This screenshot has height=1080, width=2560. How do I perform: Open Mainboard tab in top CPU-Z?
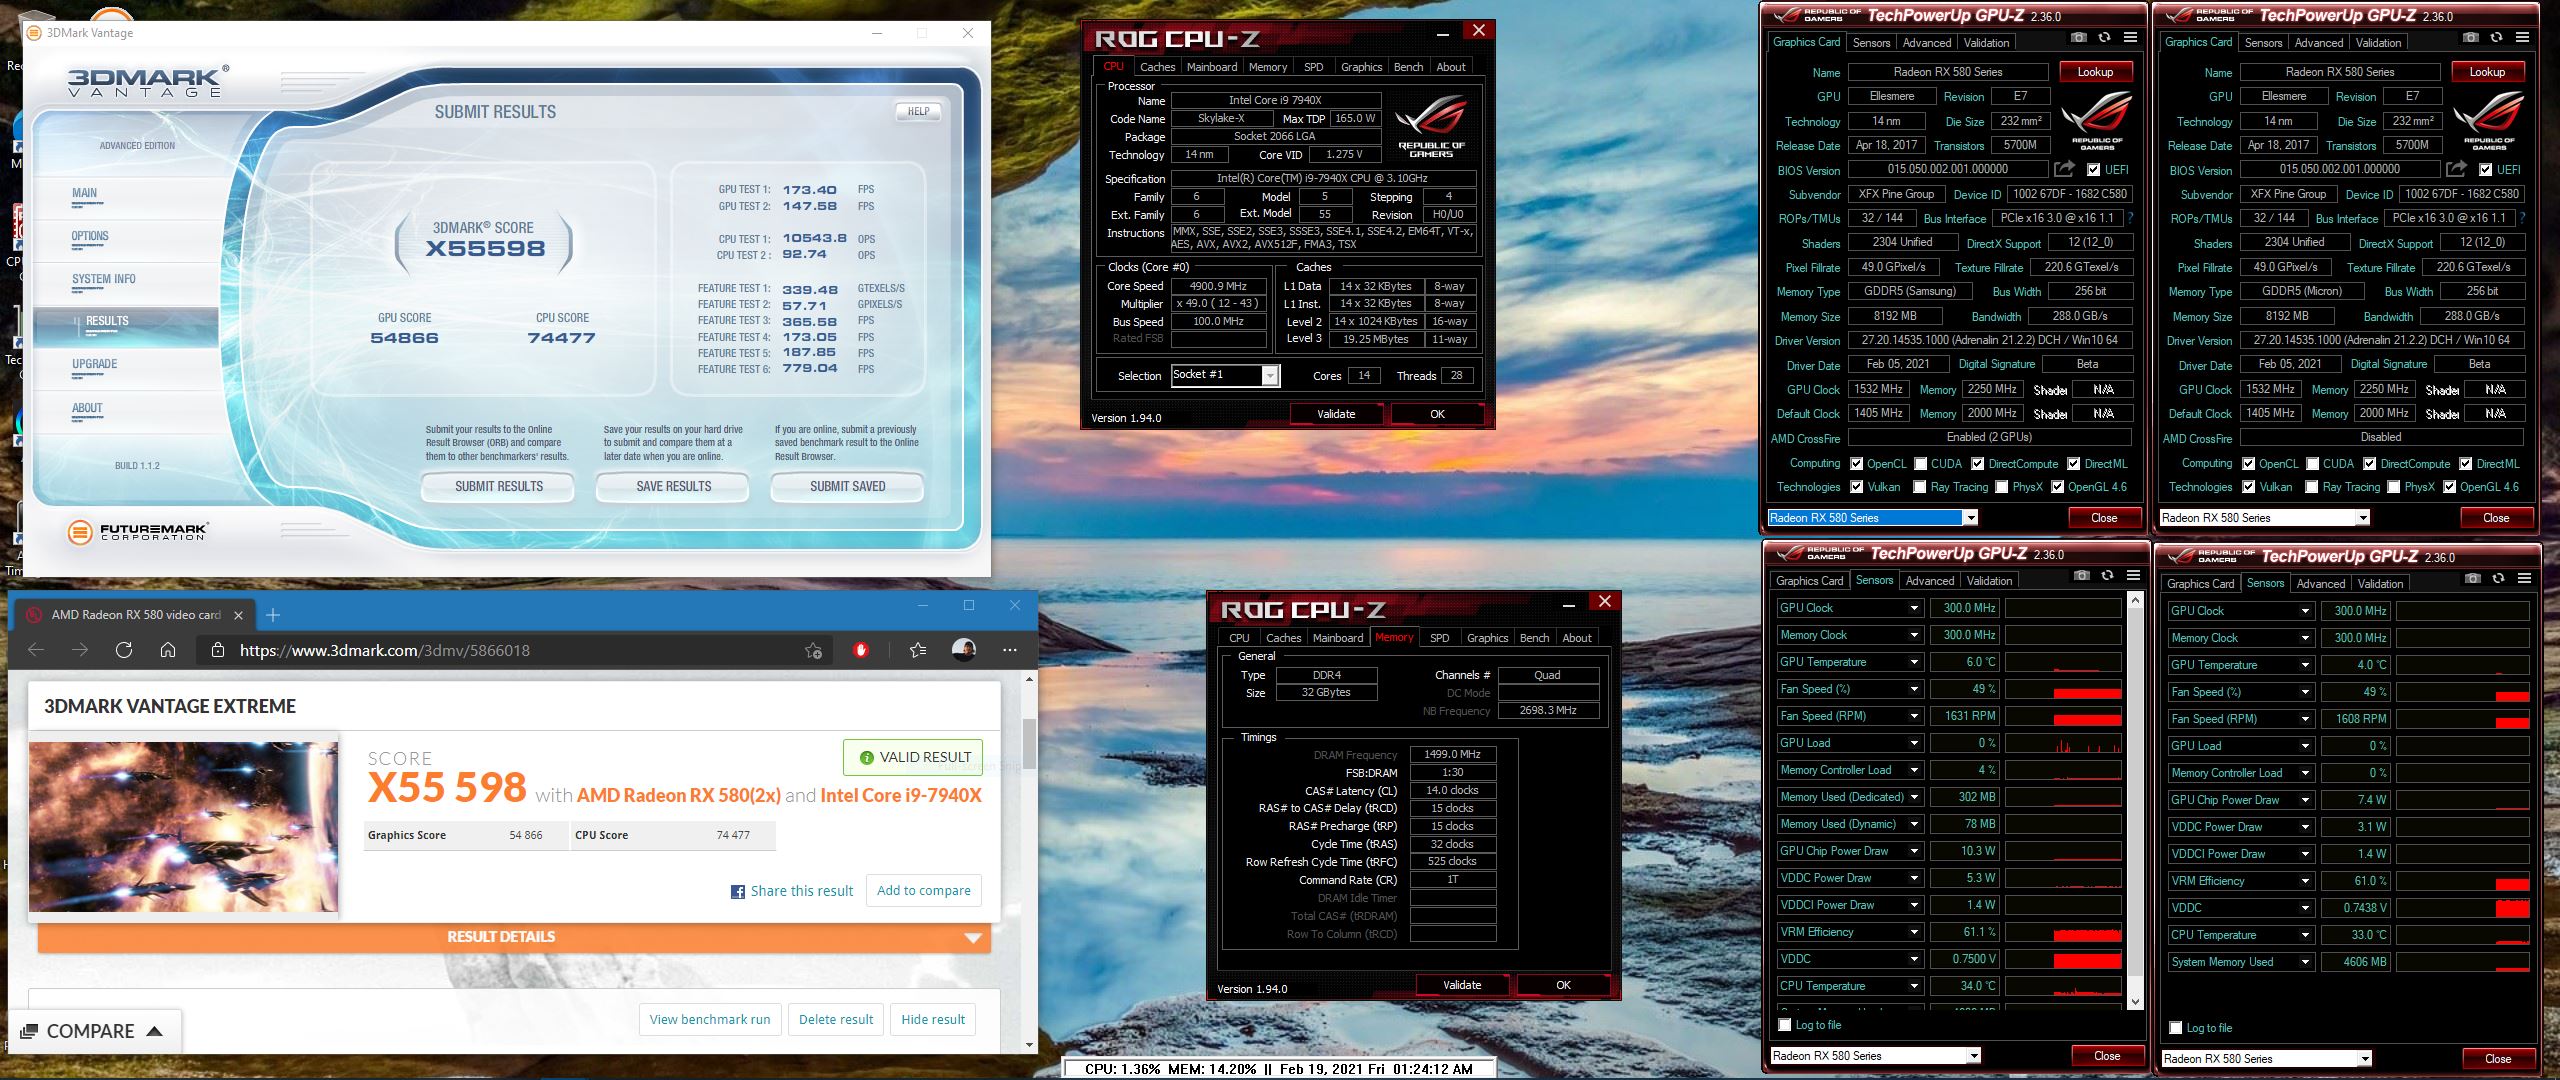click(x=1212, y=67)
